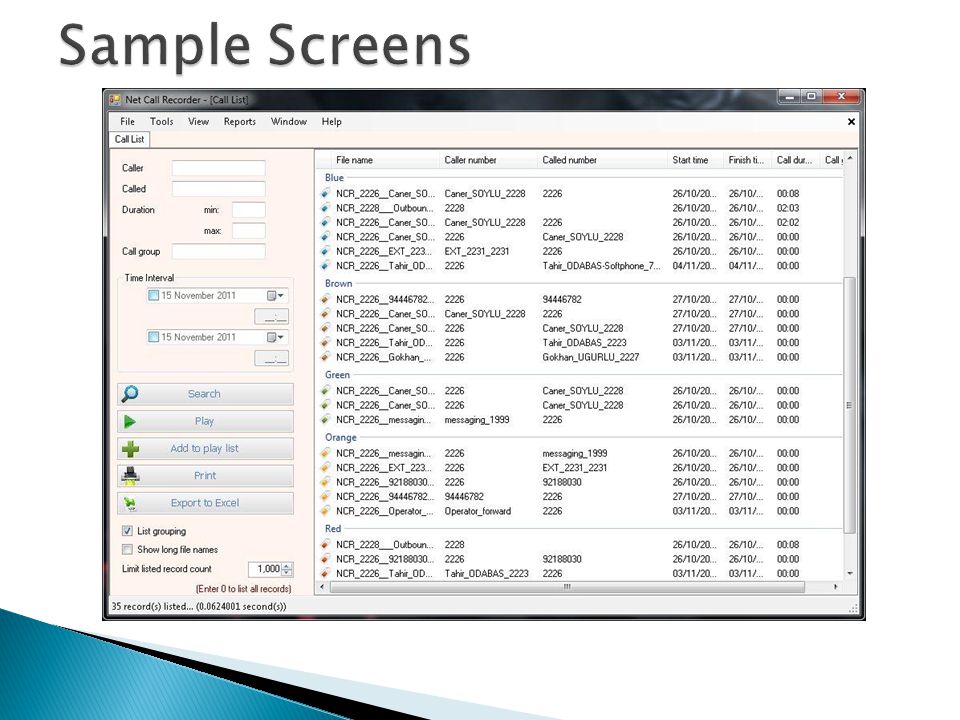Select the Call List tab

tap(129, 139)
